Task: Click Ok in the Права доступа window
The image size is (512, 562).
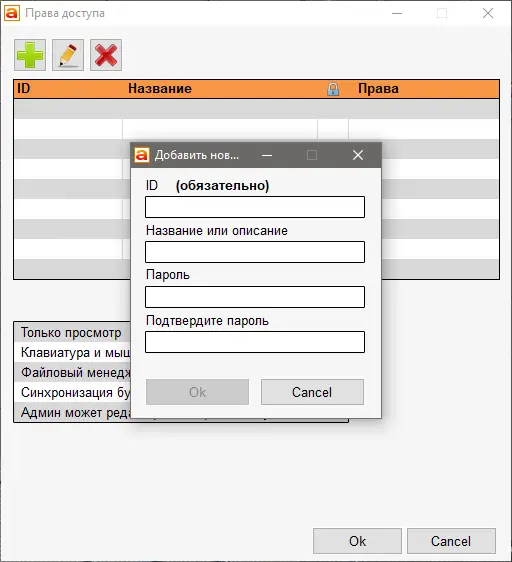Action: (357, 541)
